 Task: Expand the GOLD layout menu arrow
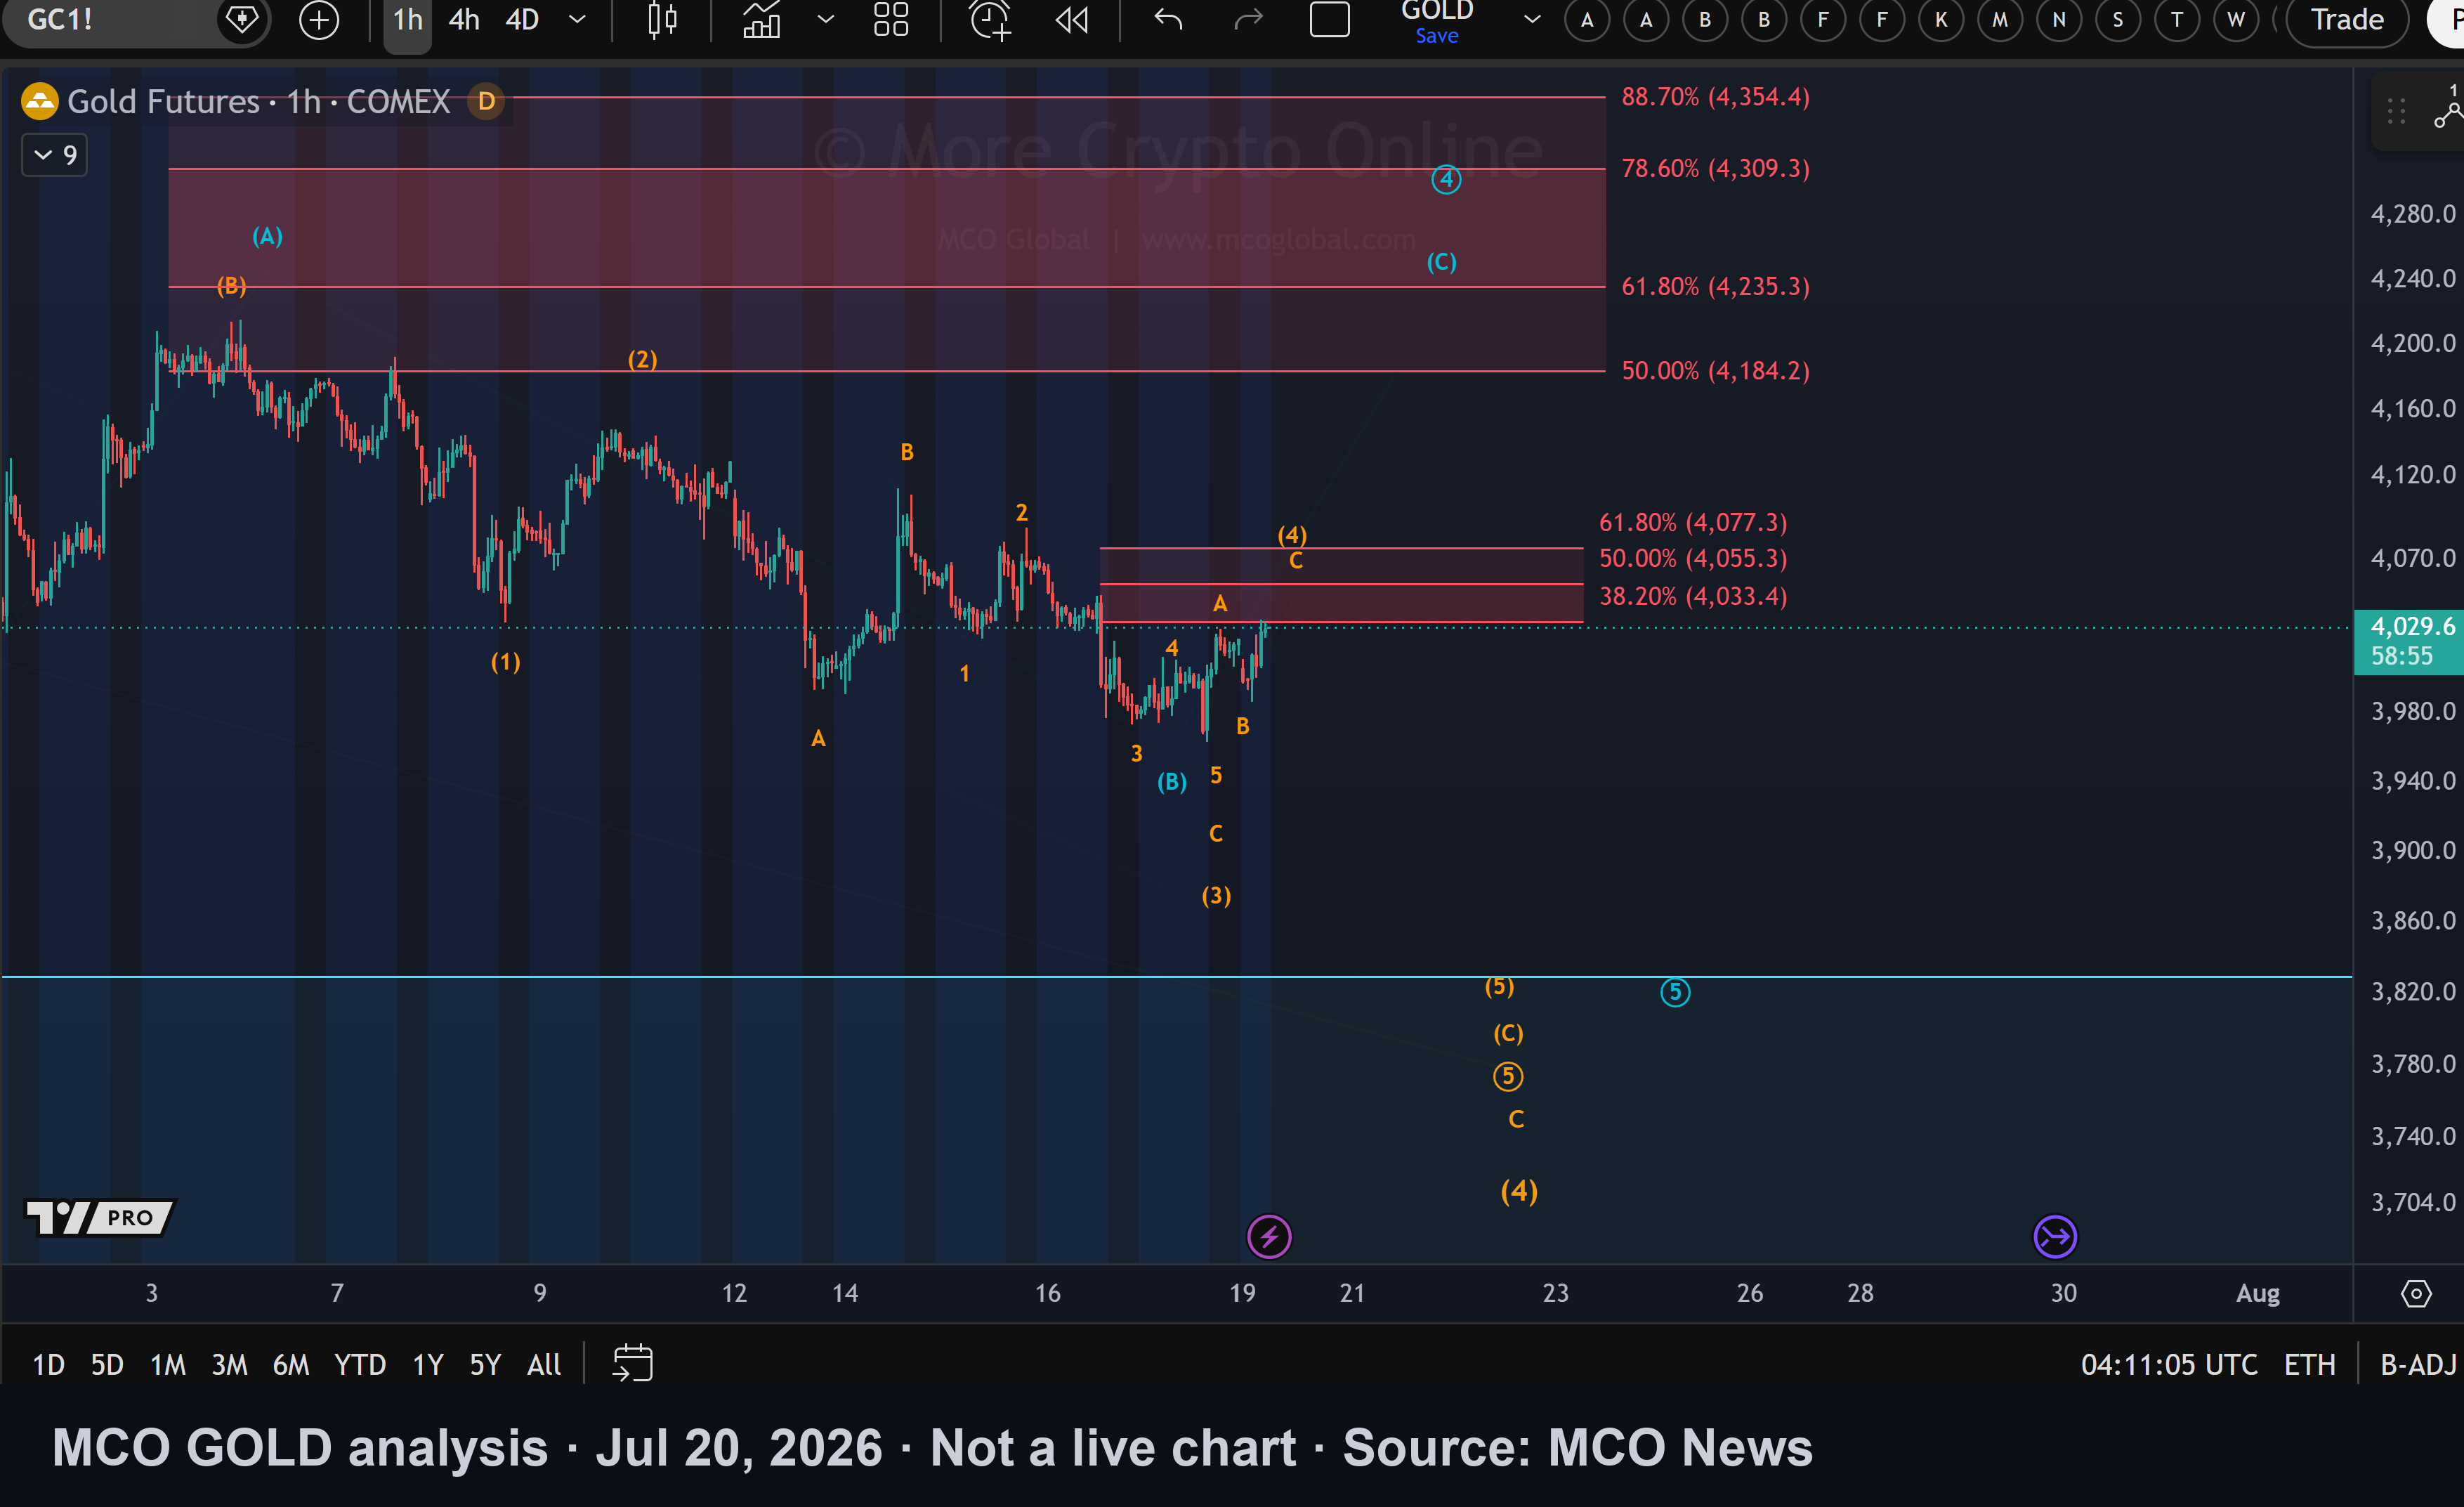click(x=1531, y=20)
